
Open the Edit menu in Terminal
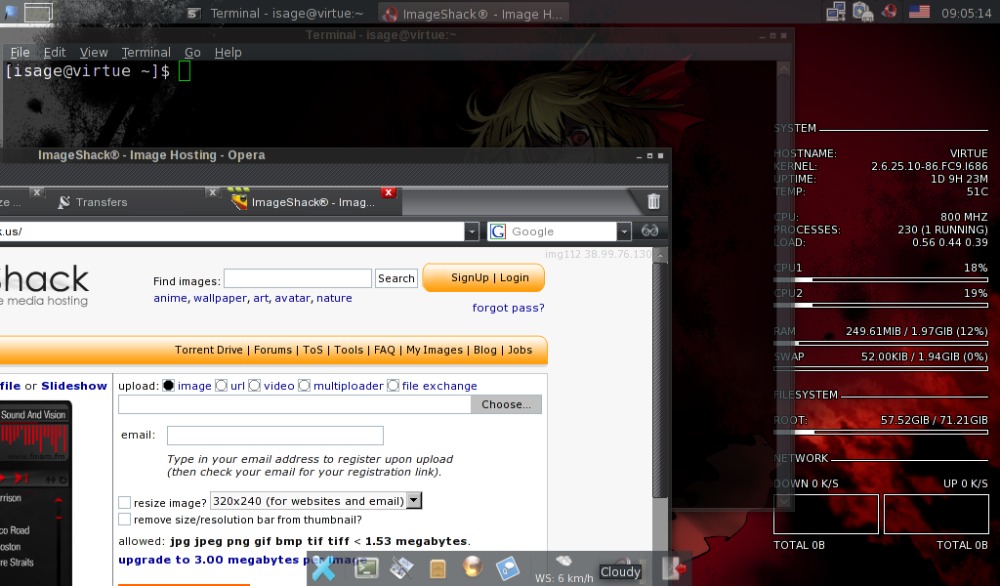coord(55,52)
